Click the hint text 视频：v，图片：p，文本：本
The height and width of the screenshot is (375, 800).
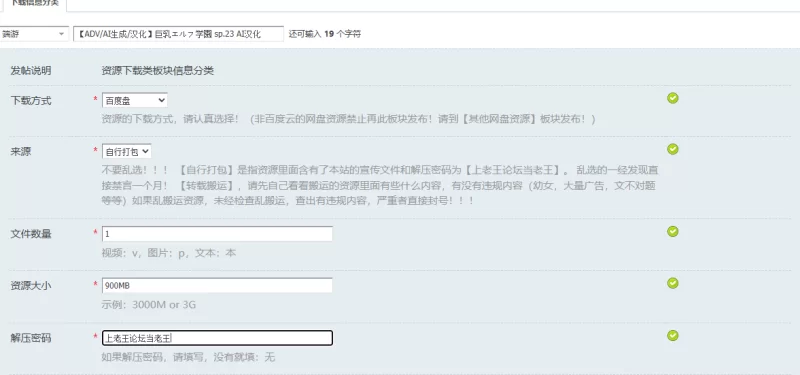[169, 253]
